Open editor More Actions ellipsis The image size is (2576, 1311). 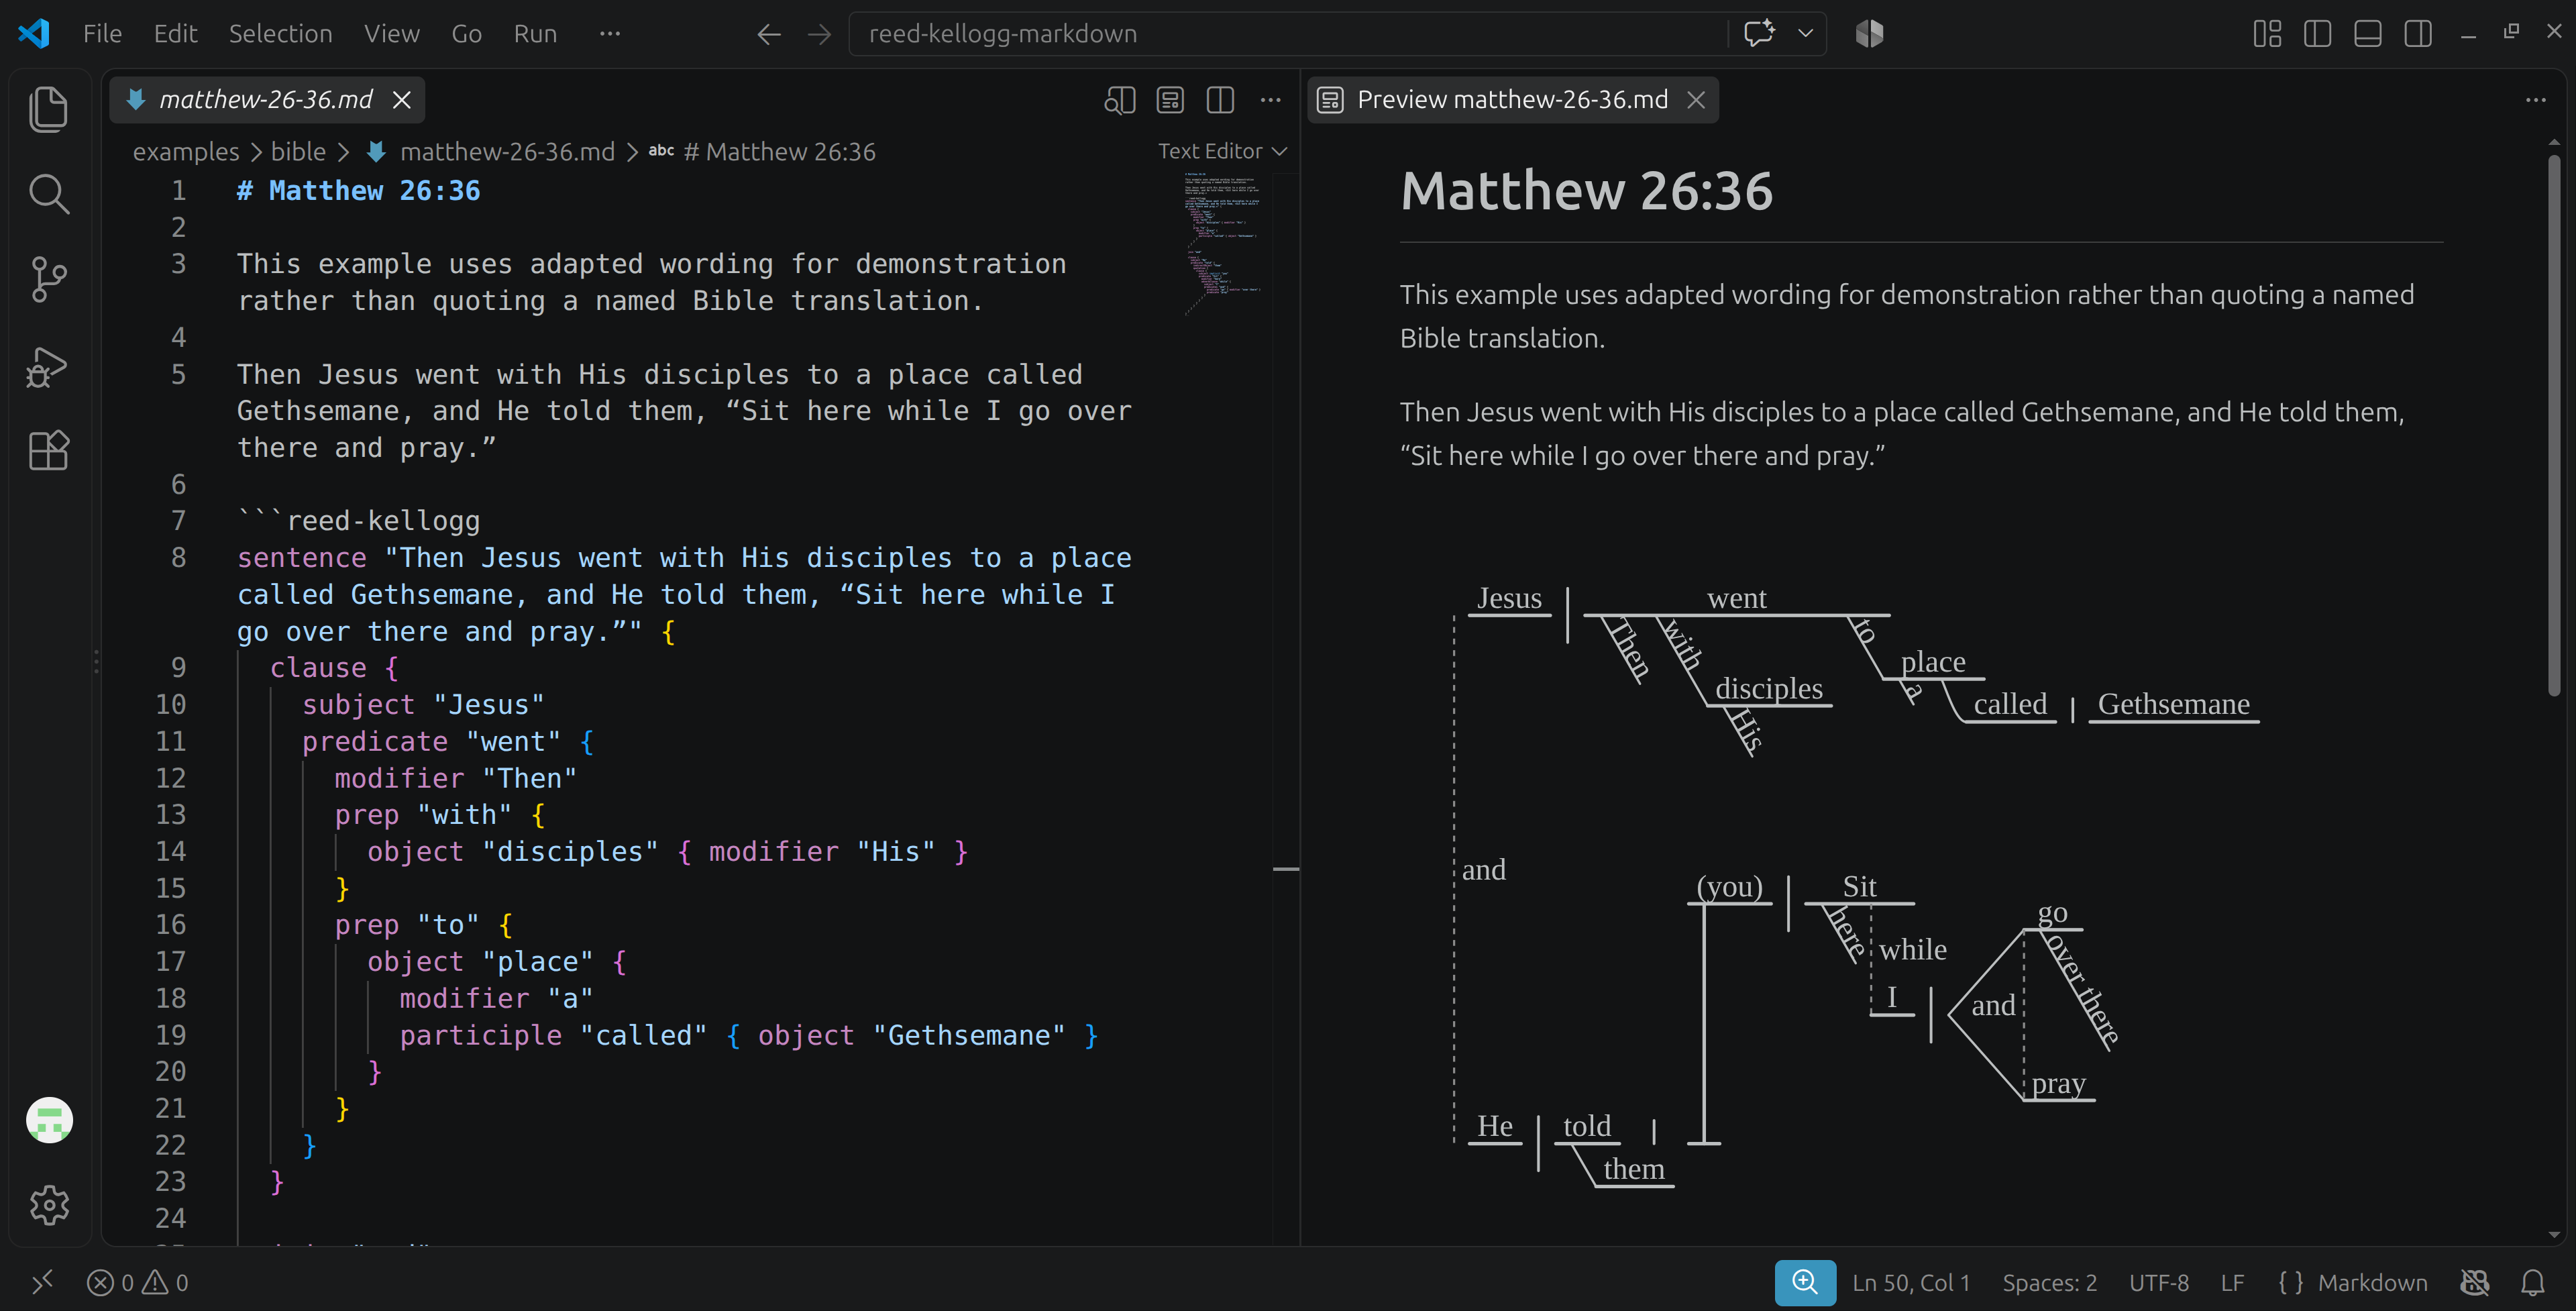tap(1270, 100)
